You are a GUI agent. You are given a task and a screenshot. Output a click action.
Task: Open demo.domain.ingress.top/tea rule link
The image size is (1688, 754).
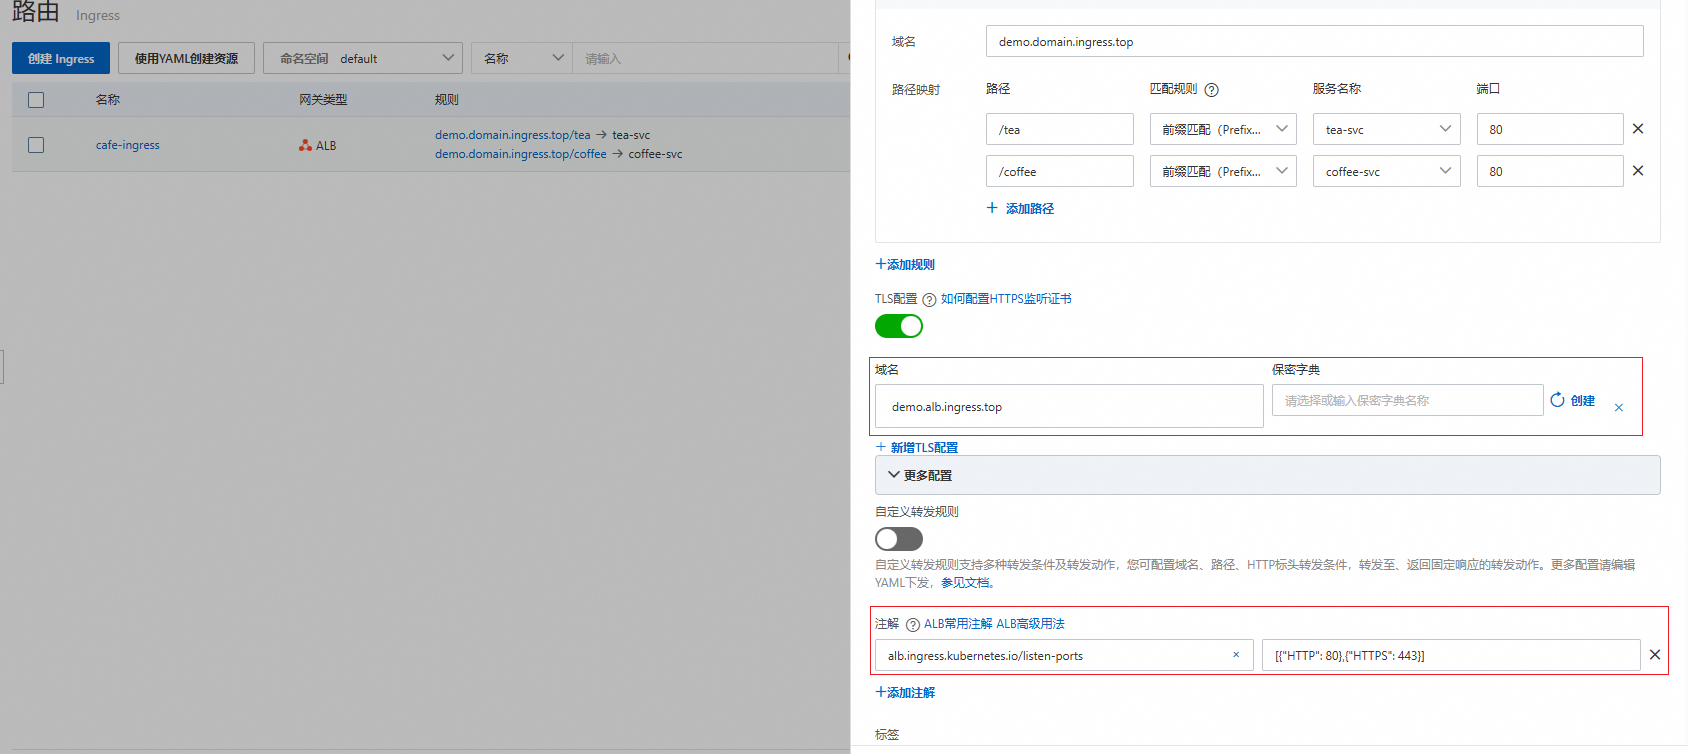[513, 135]
